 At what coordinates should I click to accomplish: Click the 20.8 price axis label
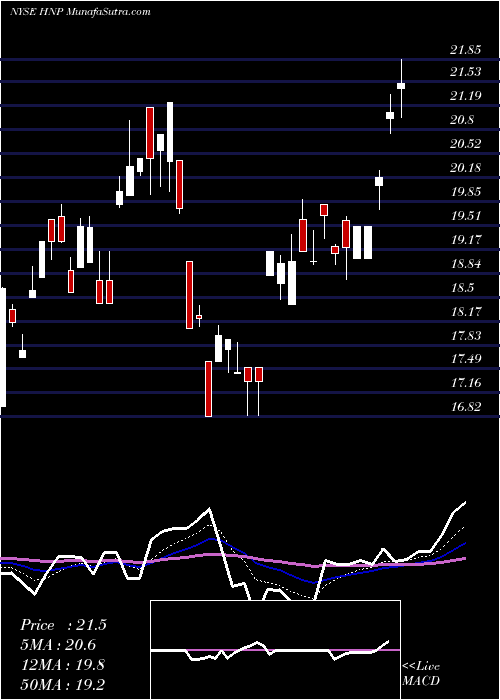click(x=462, y=120)
